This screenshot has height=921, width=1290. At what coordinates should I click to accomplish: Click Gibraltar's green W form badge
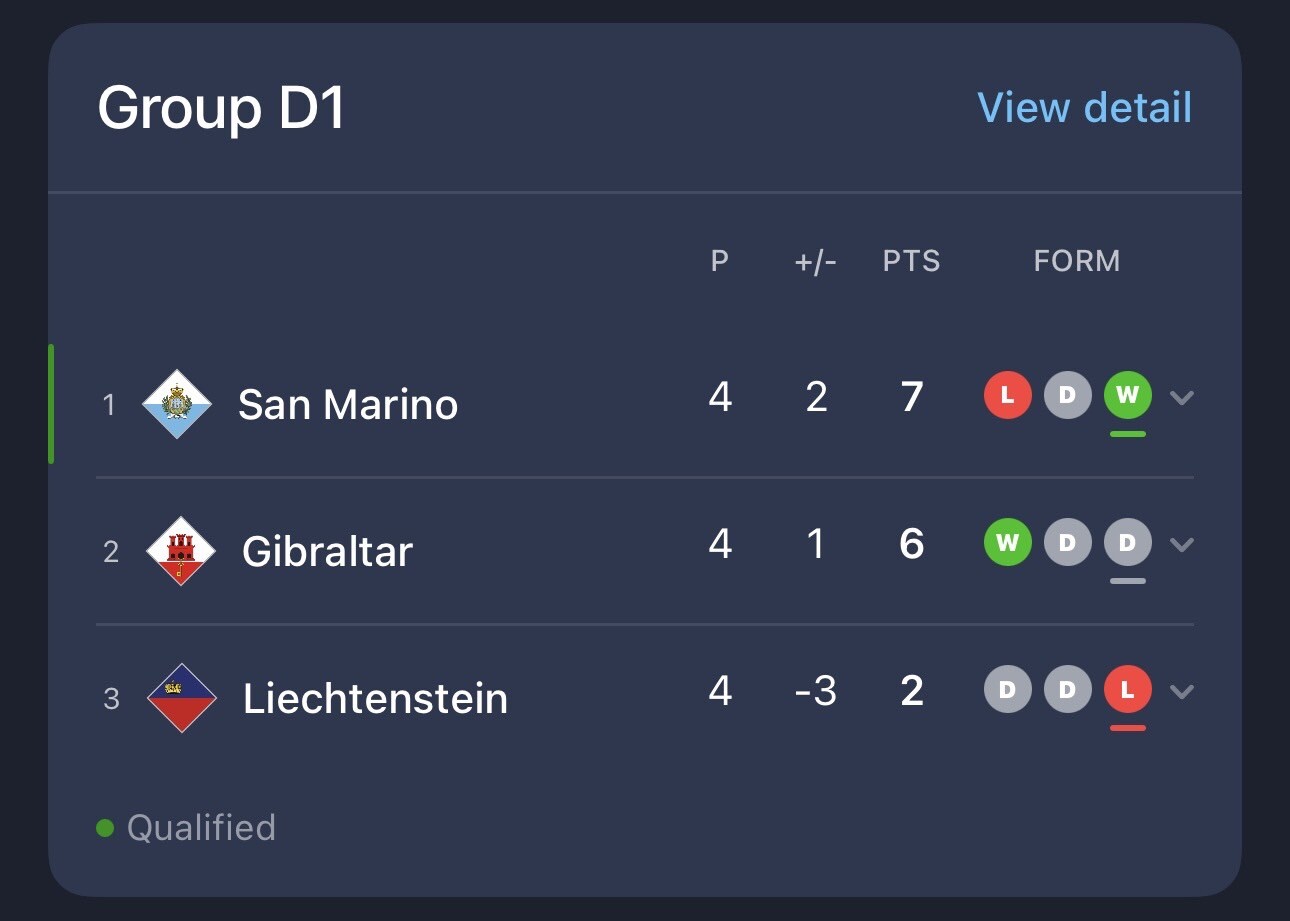tap(1008, 543)
